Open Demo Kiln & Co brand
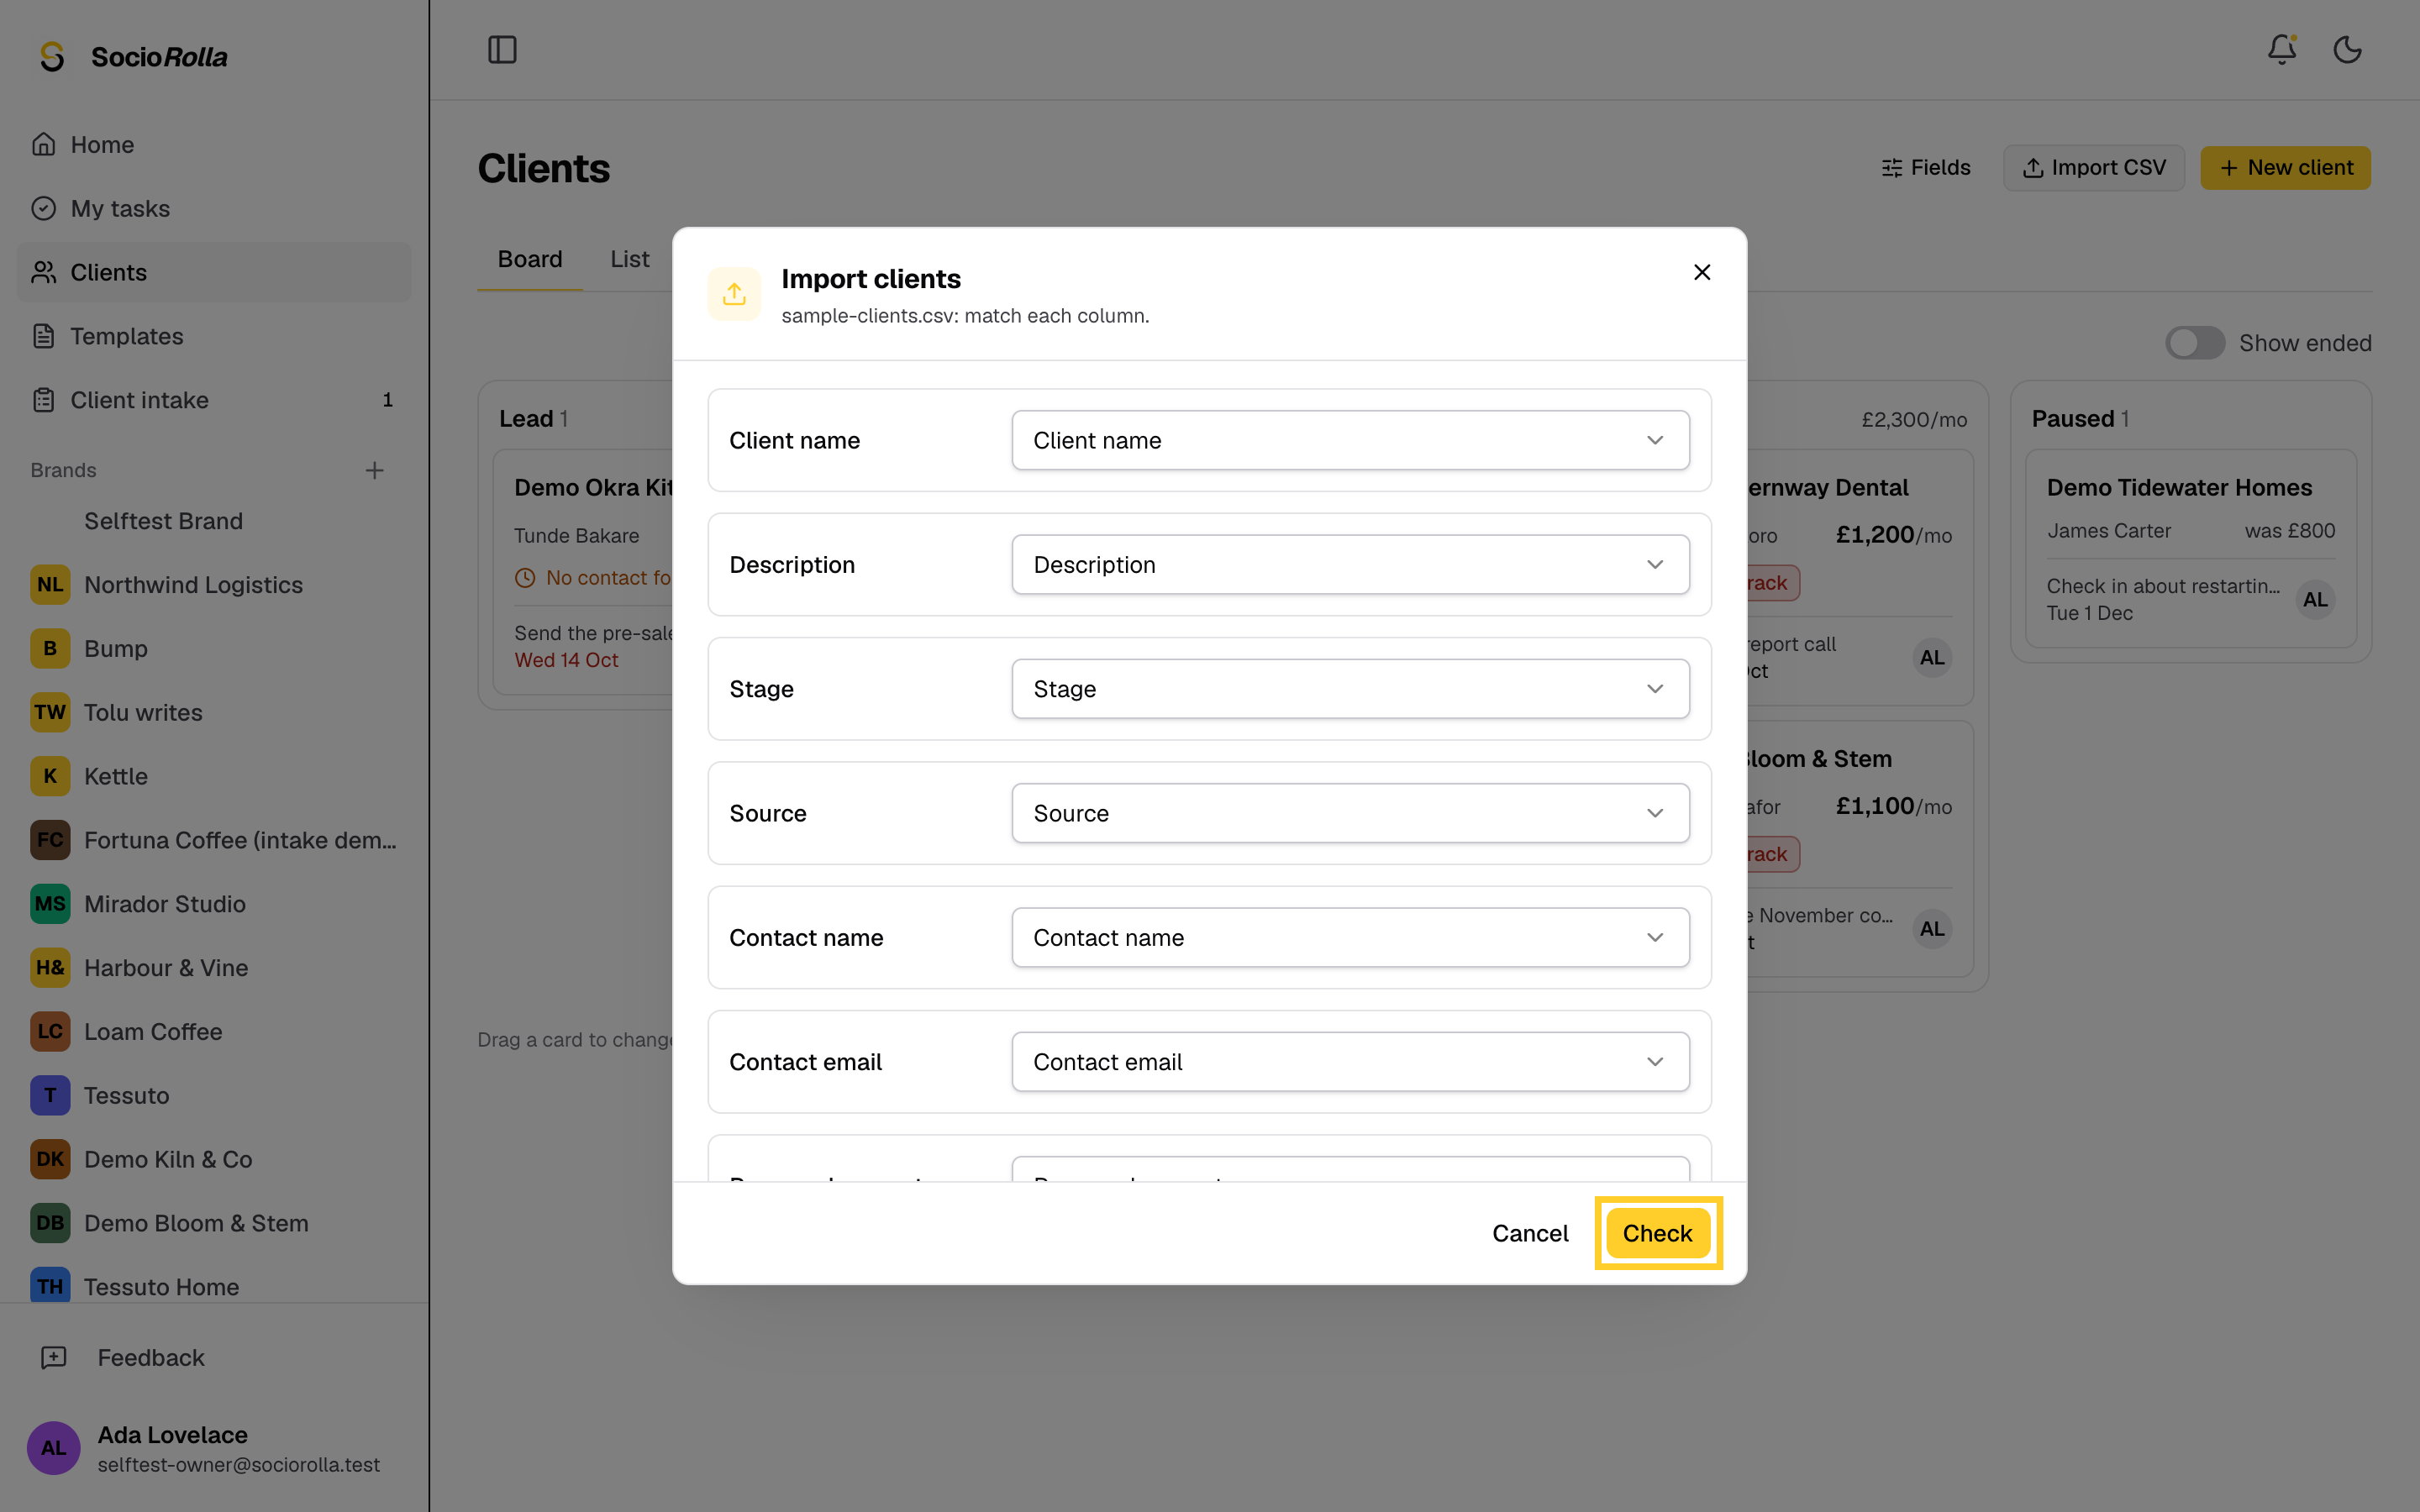Screen dimensions: 2420x1512 (214, 1159)
